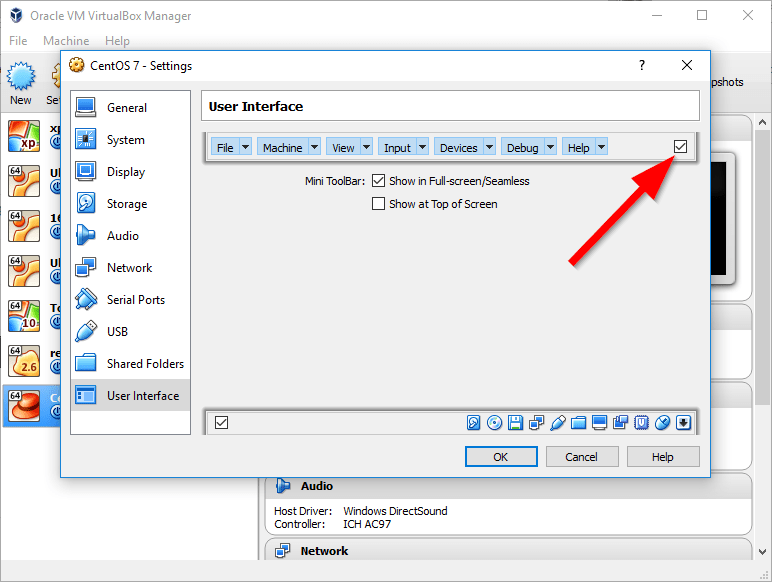Expand the View menu dropdown arrow
This screenshot has height=582, width=772.
pos(367,147)
